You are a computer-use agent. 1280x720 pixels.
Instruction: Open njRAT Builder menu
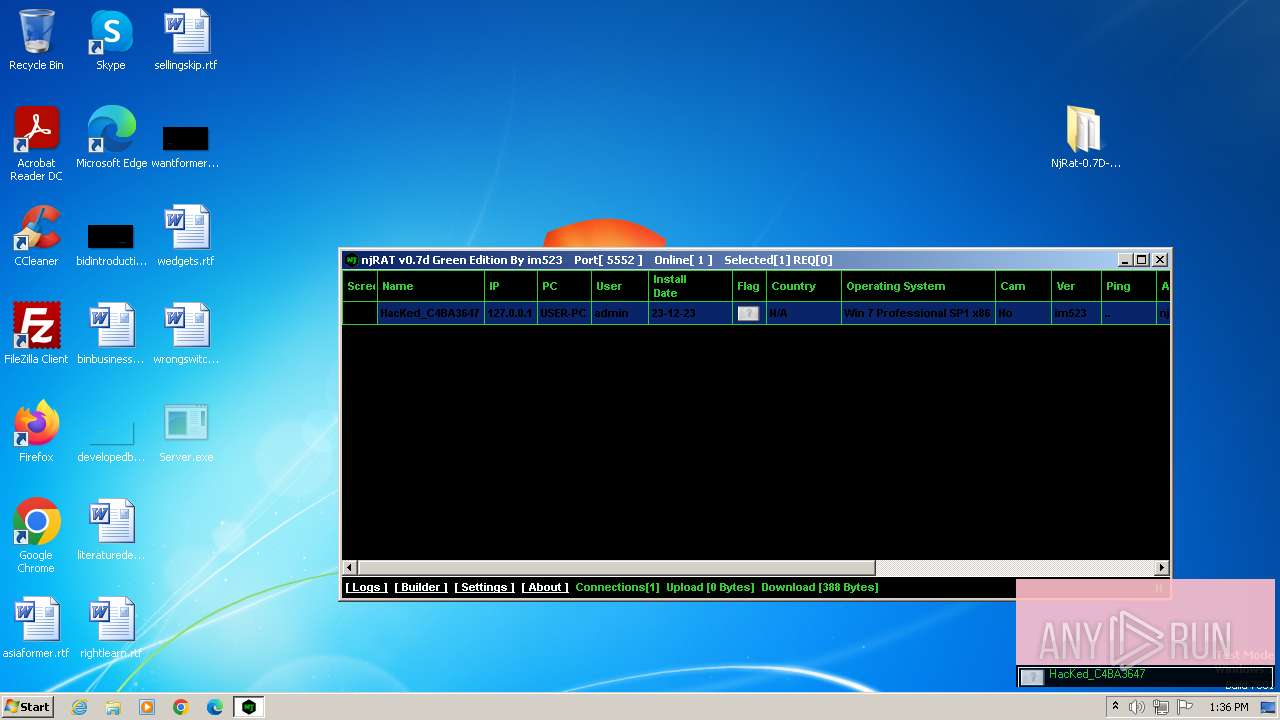[x=421, y=587]
